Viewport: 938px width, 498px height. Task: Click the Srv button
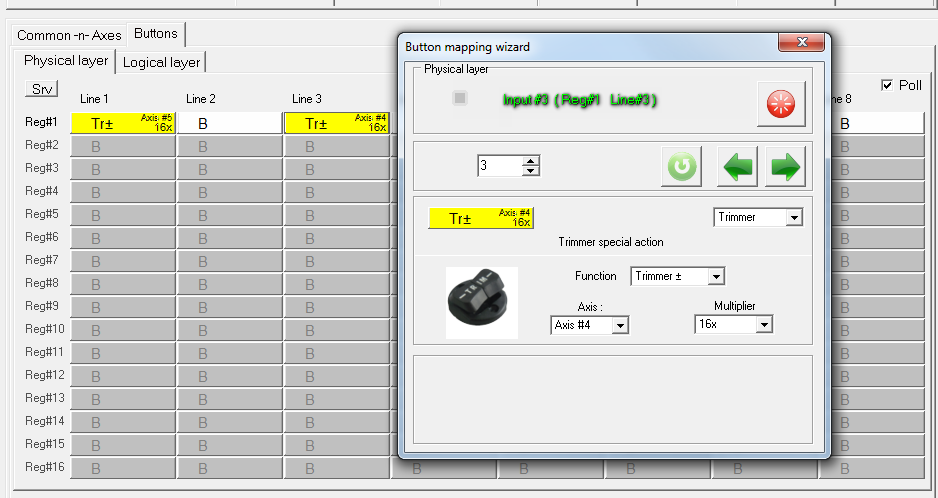pyautogui.click(x=42, y=89)
